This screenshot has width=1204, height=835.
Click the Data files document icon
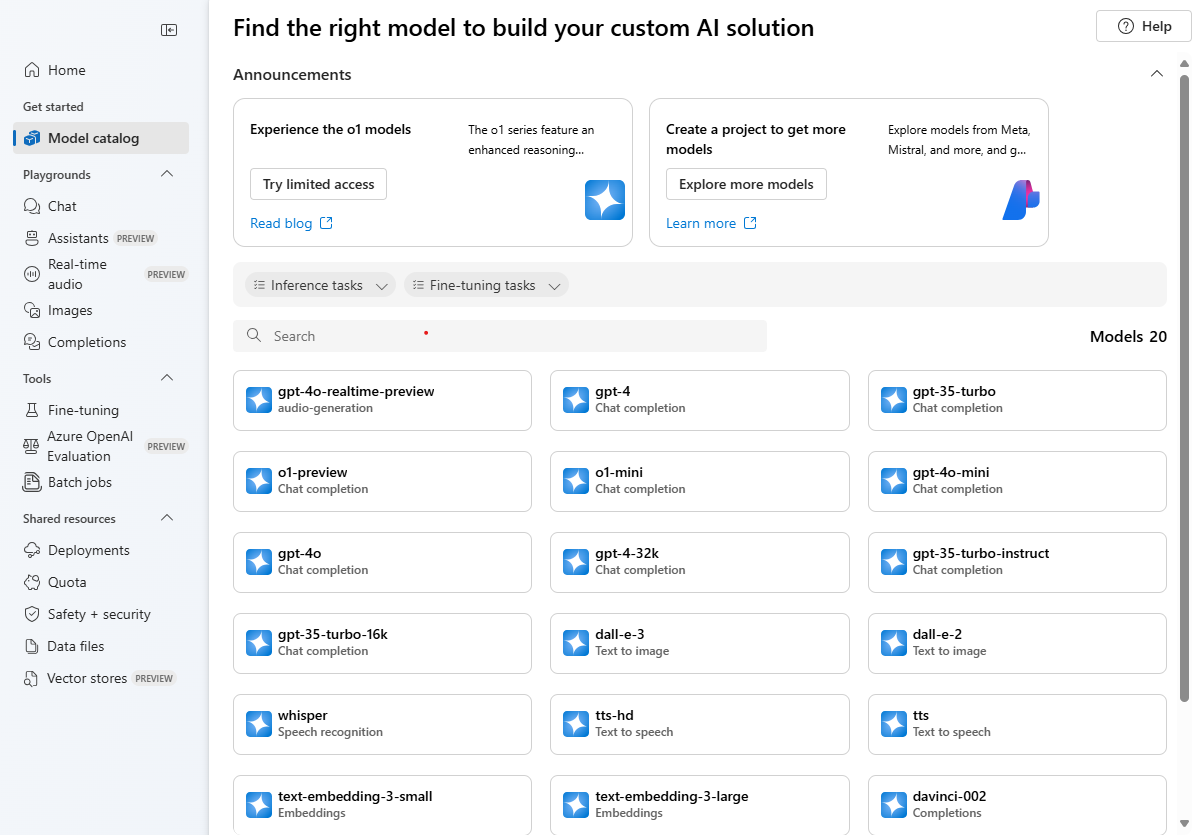pos(32,646)
